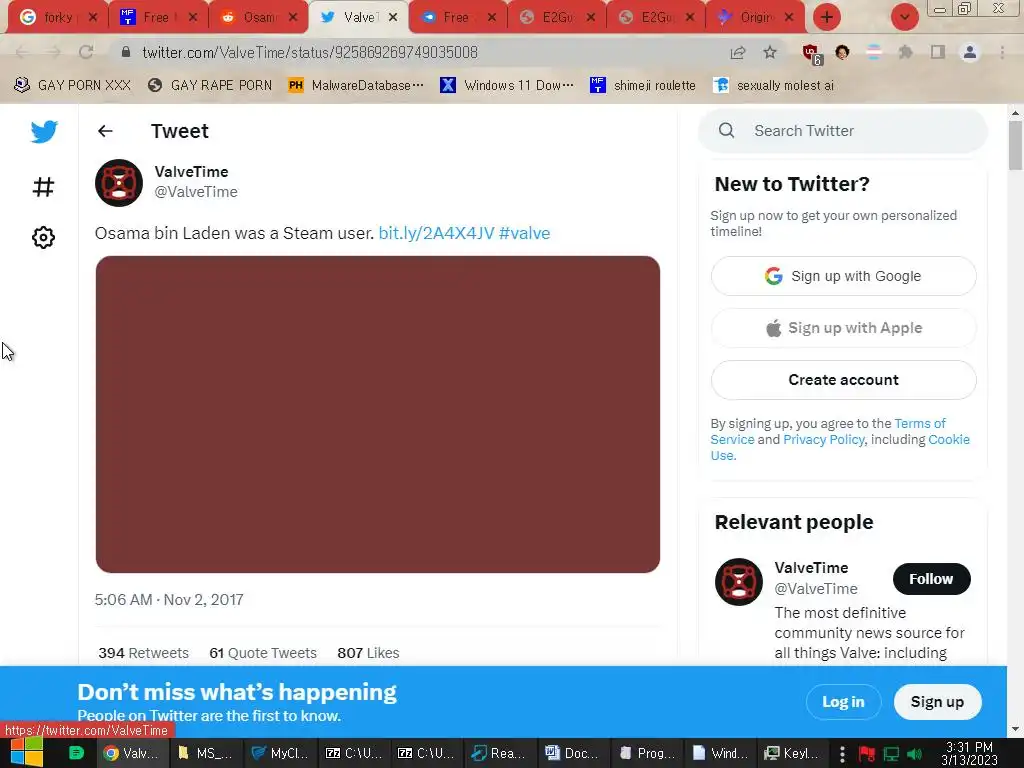The height and width of the screenshot is (768, 1024).
Task: Click the browser forward arrow
Action: [x=54, y=52]
